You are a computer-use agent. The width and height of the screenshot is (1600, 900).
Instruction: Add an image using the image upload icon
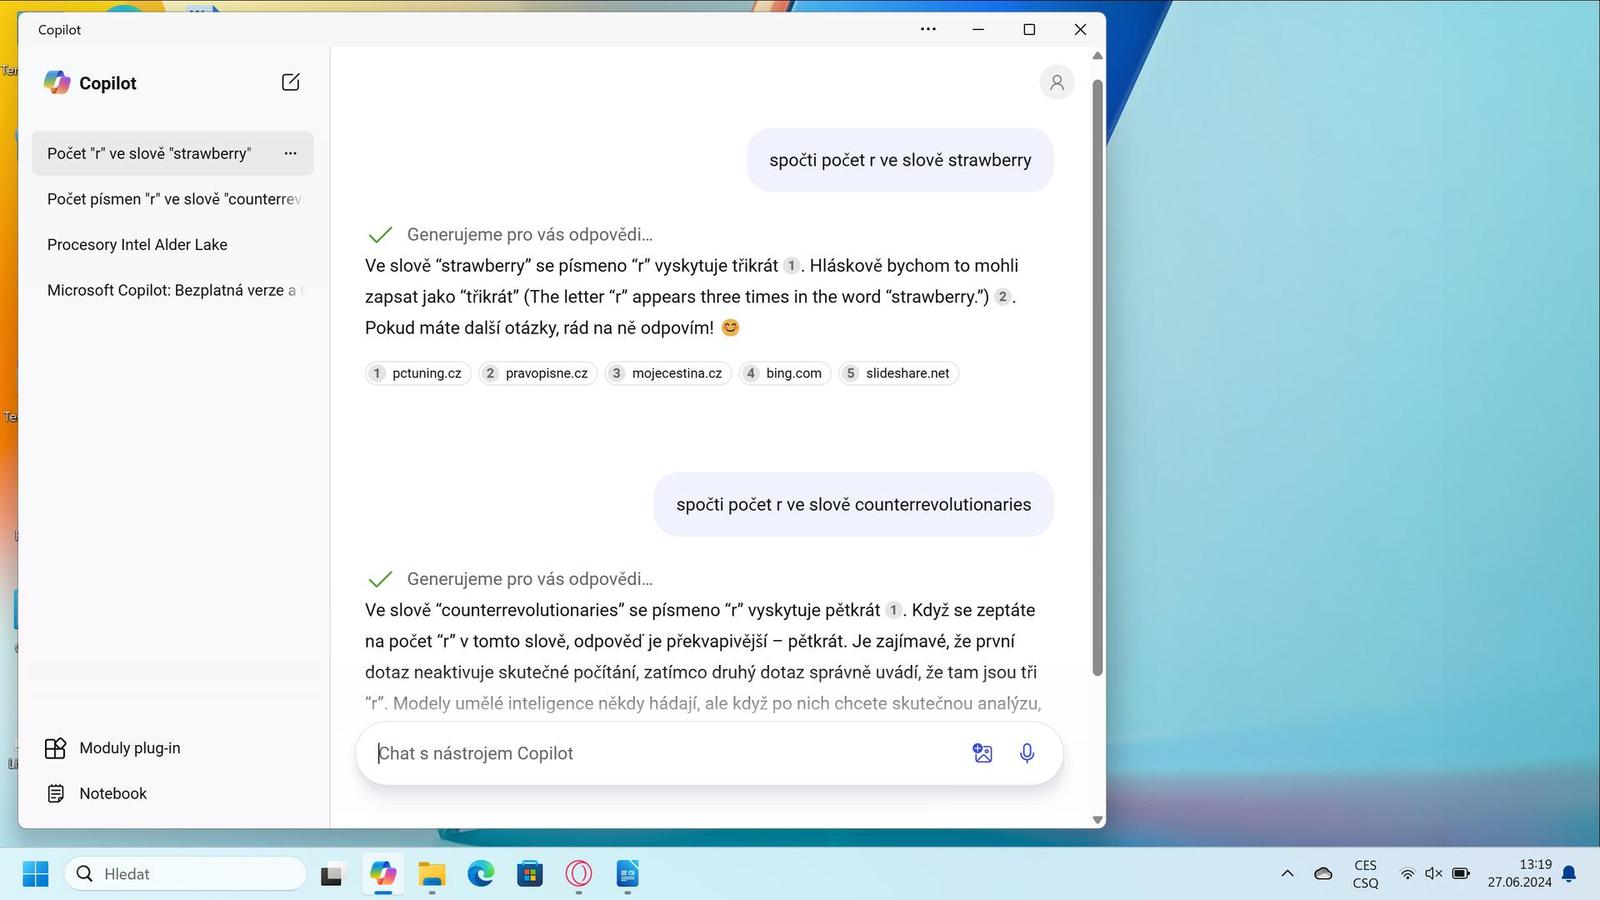(x=983, y=753)
